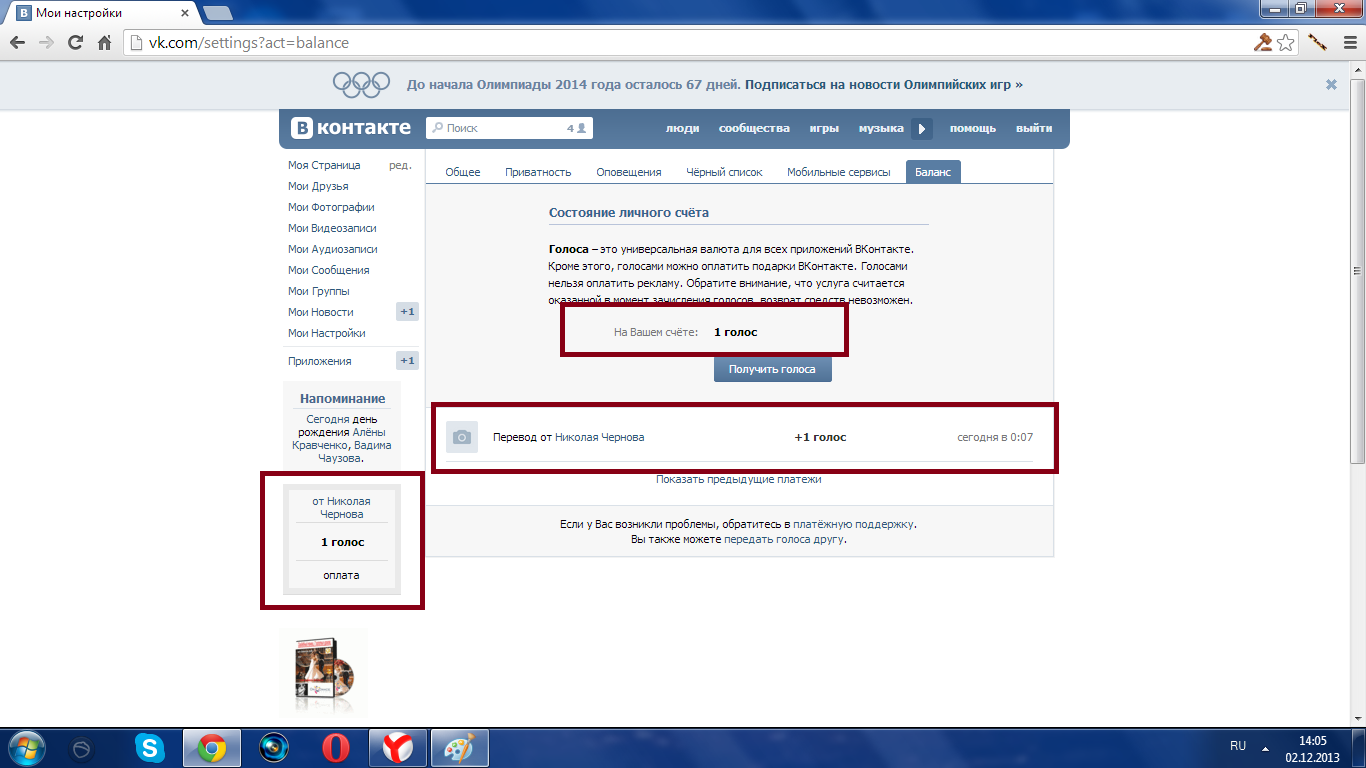Launch Opera from the taskbar

(x=335, y=748)
